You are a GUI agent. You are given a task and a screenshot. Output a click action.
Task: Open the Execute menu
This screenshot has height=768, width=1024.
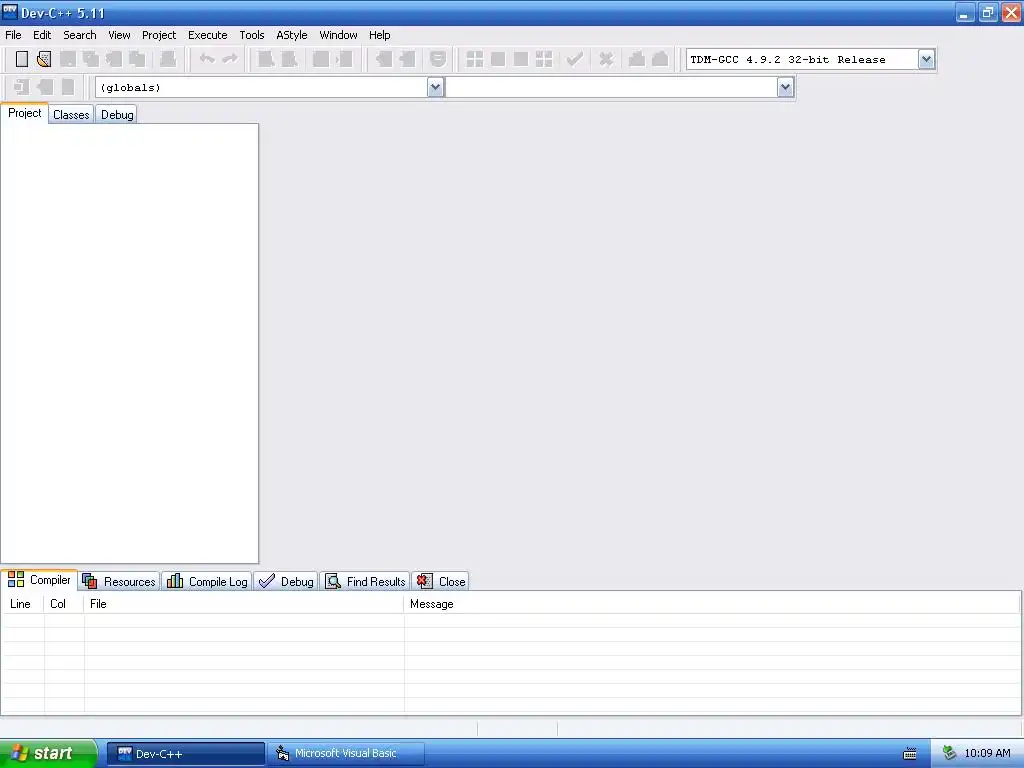tap(208, 35)
